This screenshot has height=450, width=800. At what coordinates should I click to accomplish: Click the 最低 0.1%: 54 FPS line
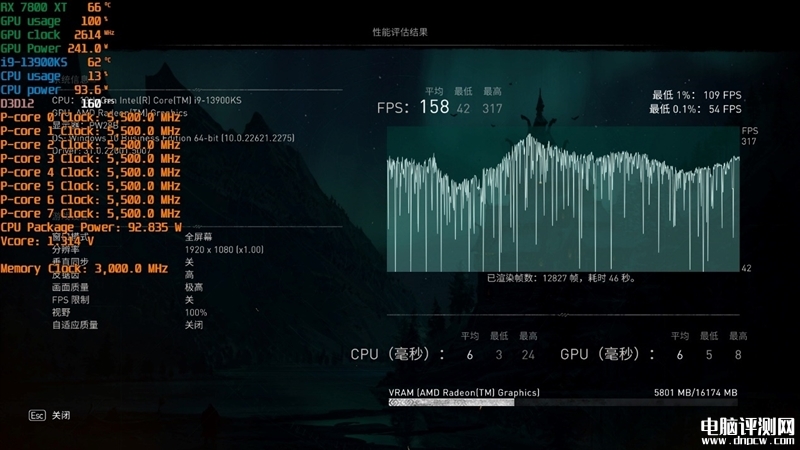695,109
